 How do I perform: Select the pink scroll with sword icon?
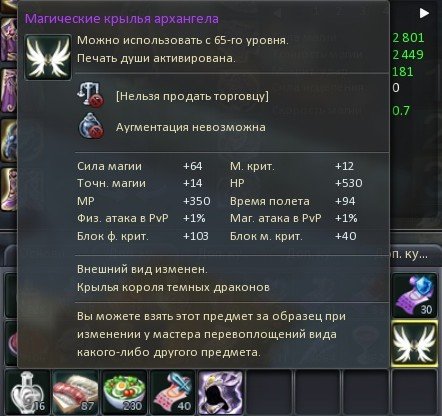coord(173,393)
